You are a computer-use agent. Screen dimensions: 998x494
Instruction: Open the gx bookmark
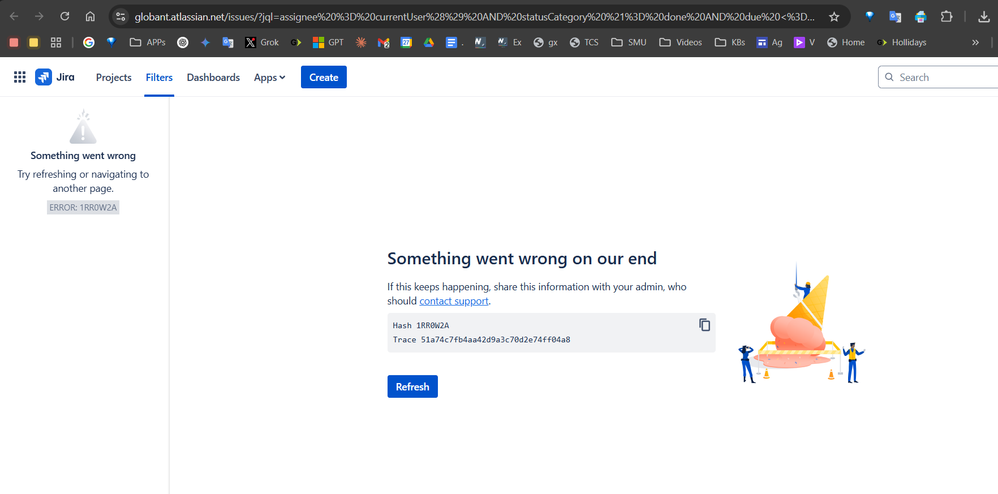[x=545, y=43]
